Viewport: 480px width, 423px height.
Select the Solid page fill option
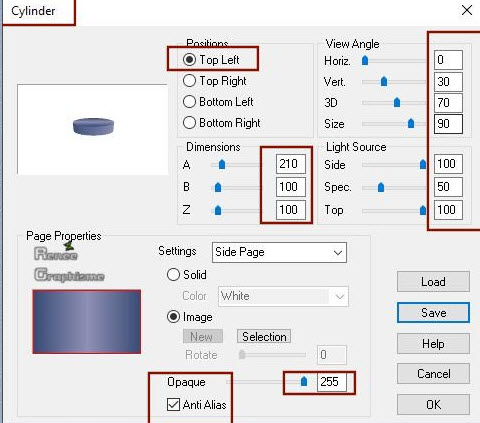tap(173, 275)
